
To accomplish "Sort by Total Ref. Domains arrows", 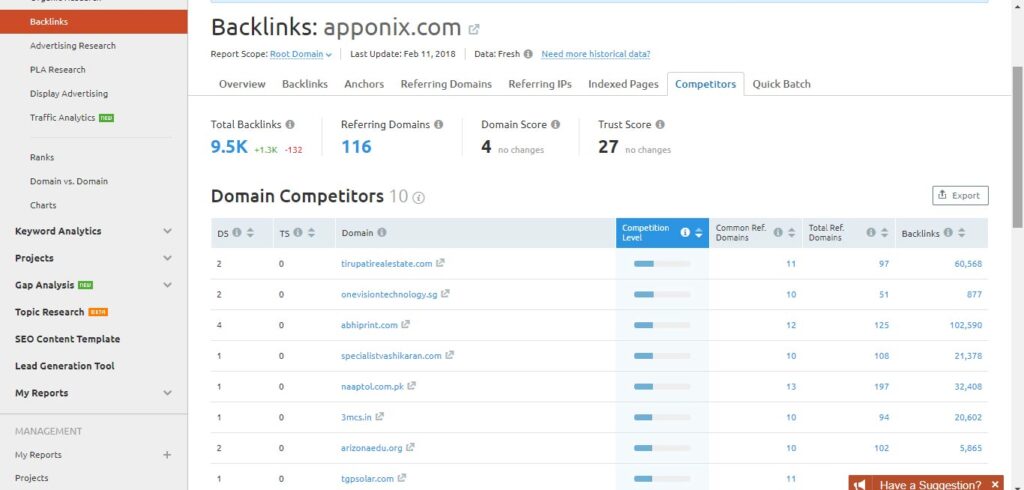I will coord(884,233).
